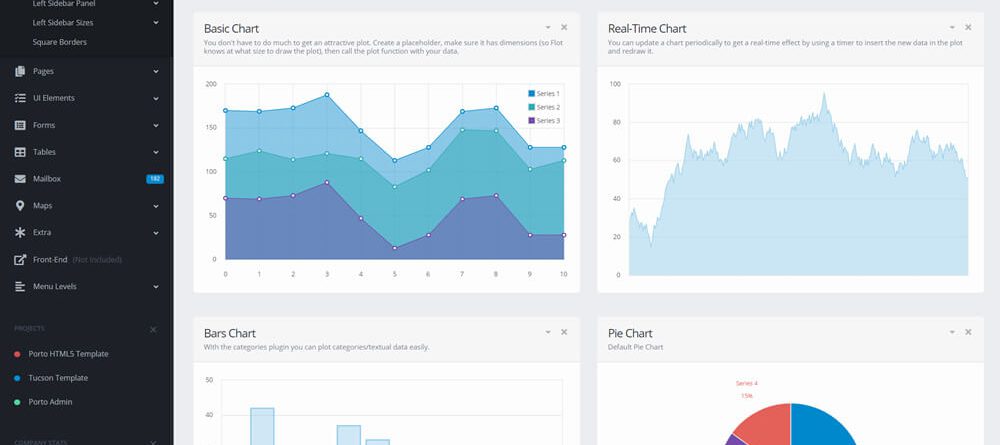Open the Mailbox menu entry
Viewport: 1000px width, 445px height.
pos(47,179)
